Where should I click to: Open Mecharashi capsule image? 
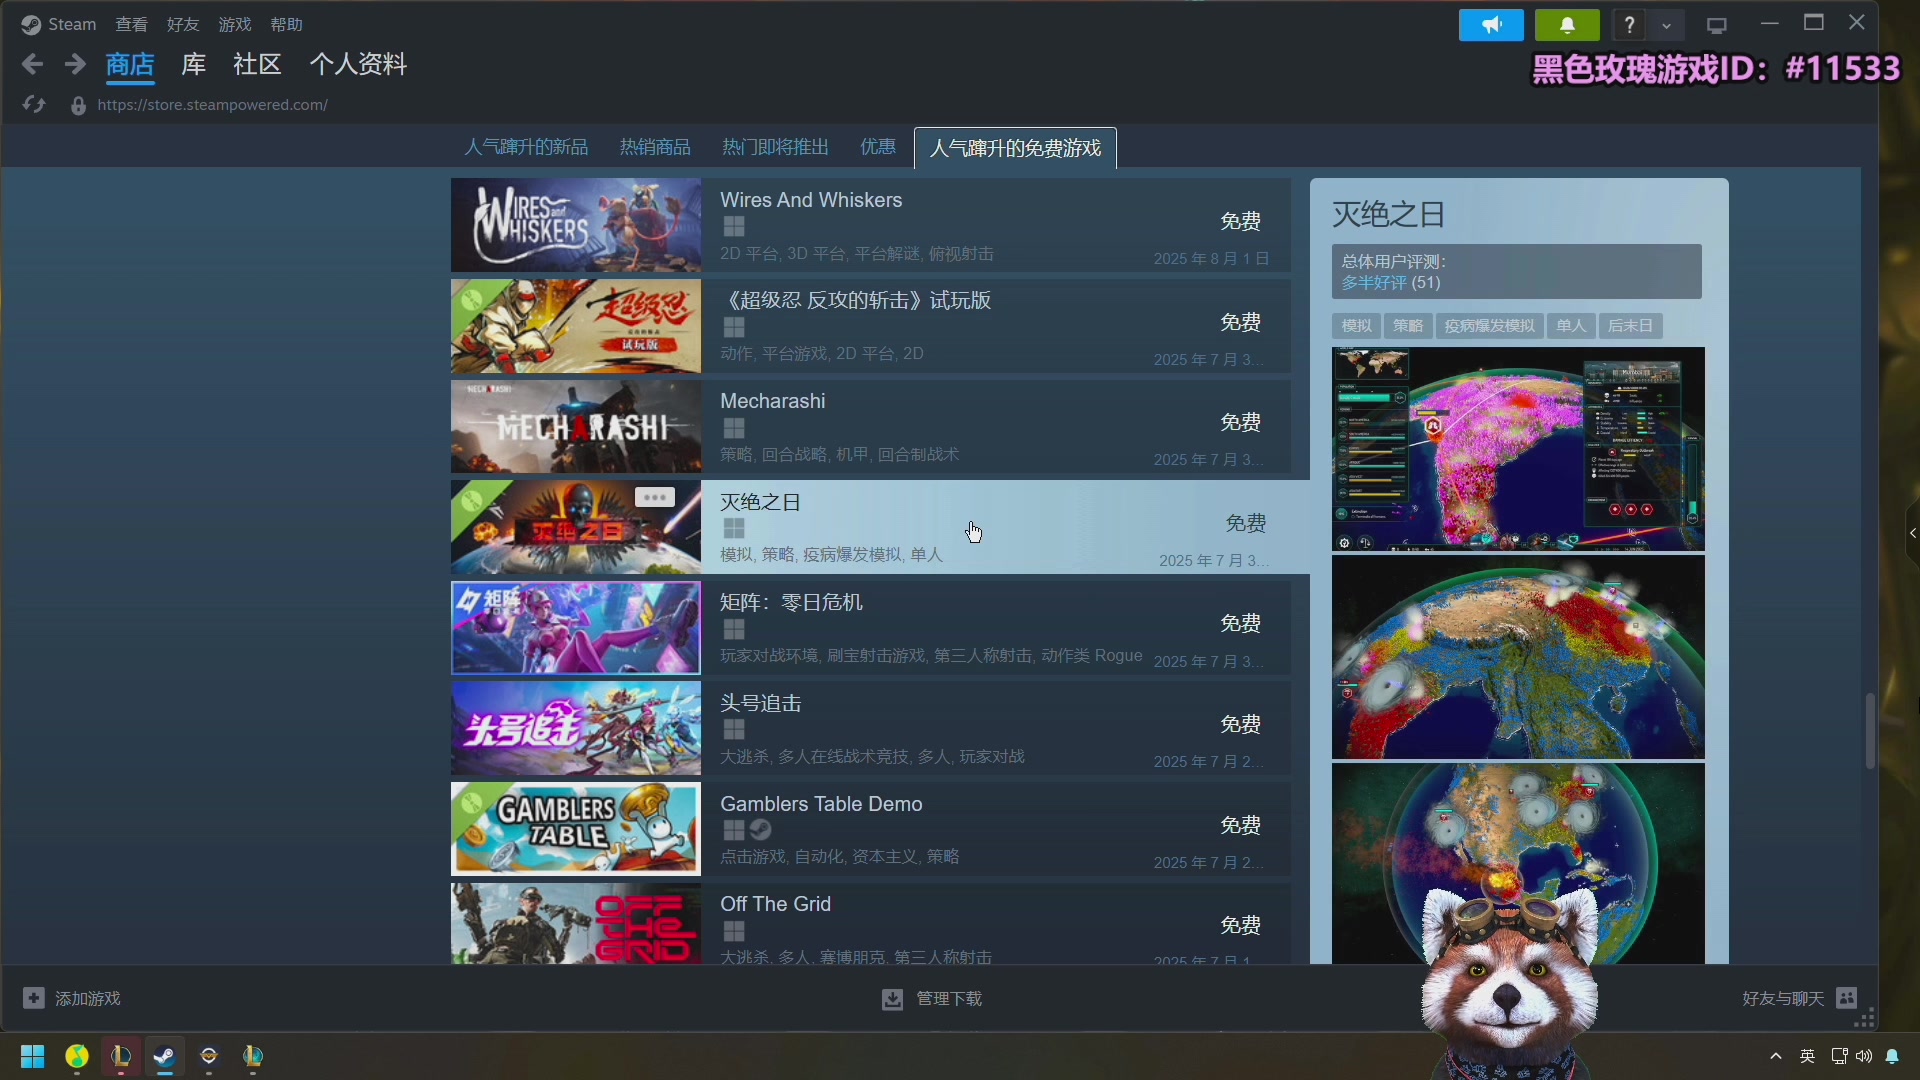(576, 427)
